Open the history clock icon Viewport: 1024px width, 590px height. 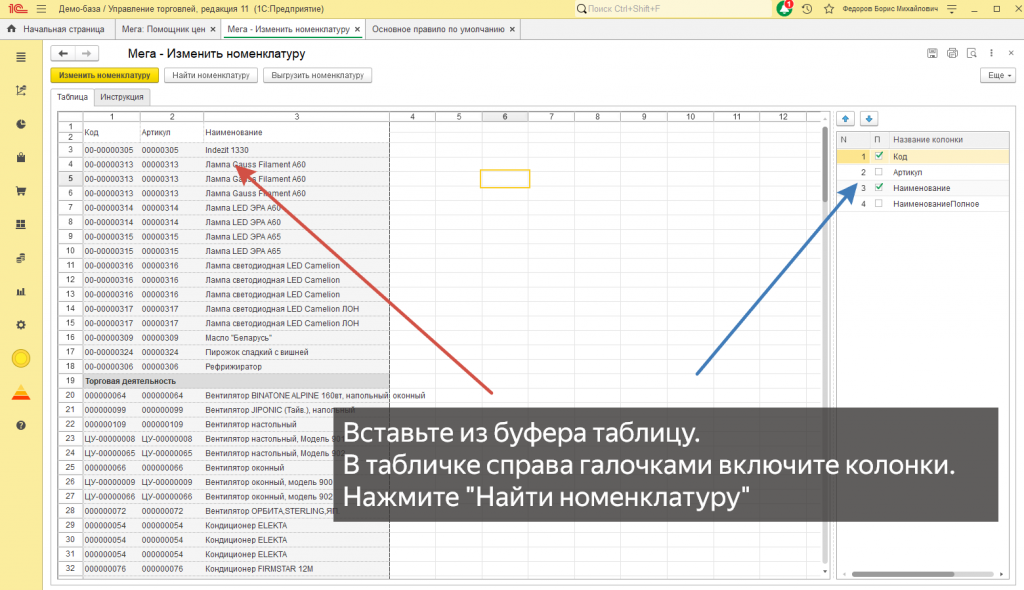pos(807,9)
